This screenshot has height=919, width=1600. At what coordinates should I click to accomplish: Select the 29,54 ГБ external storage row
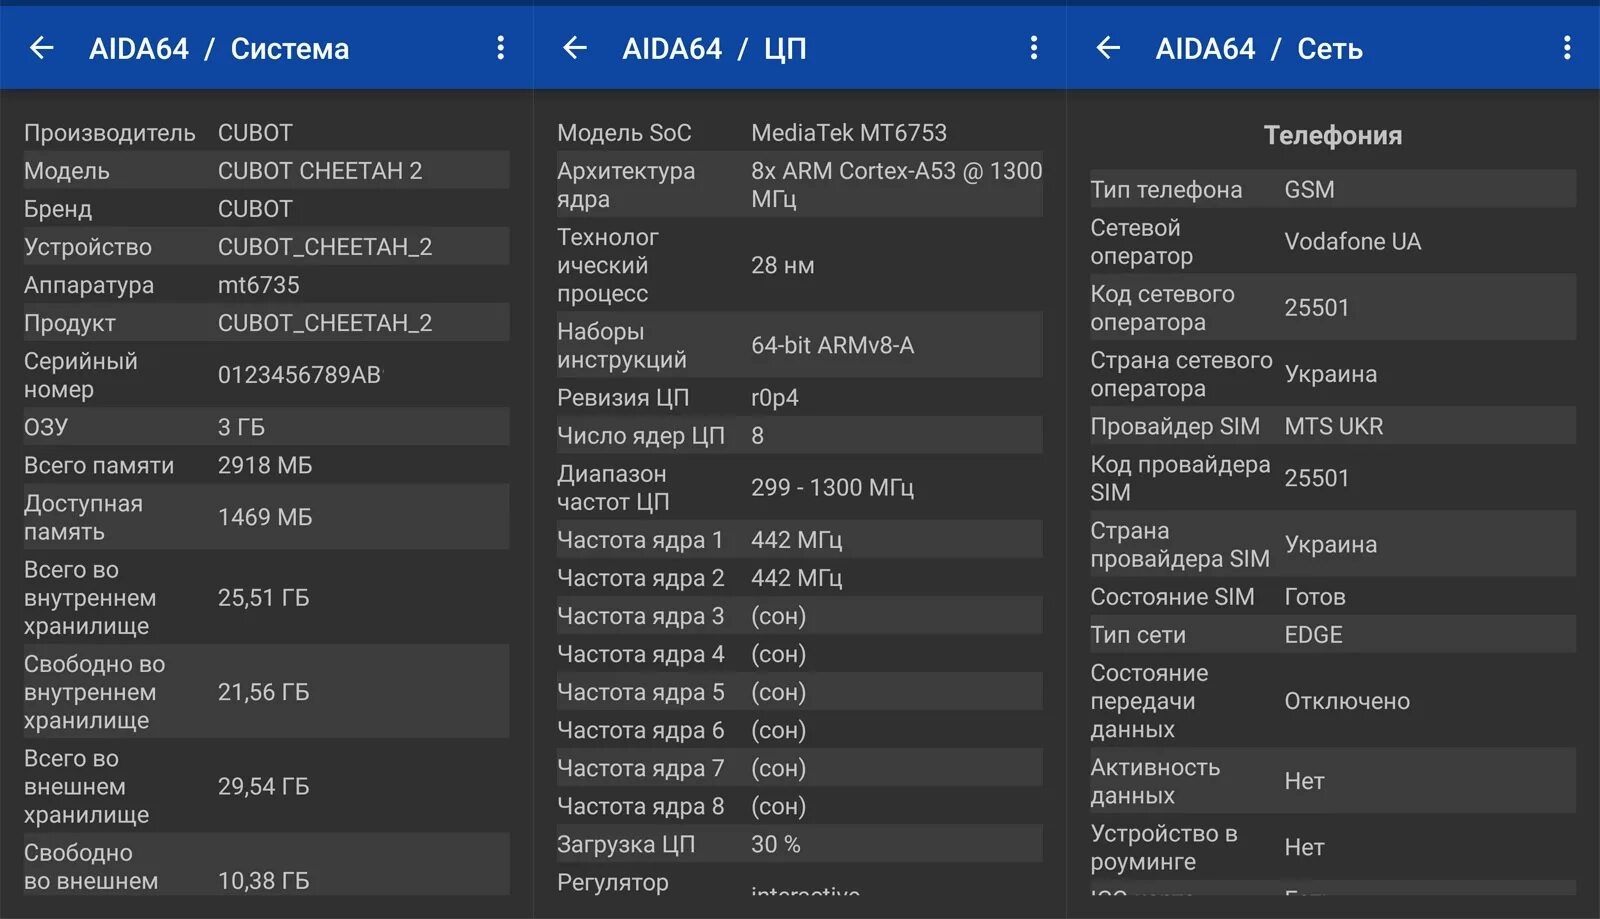tap(266, 786)
